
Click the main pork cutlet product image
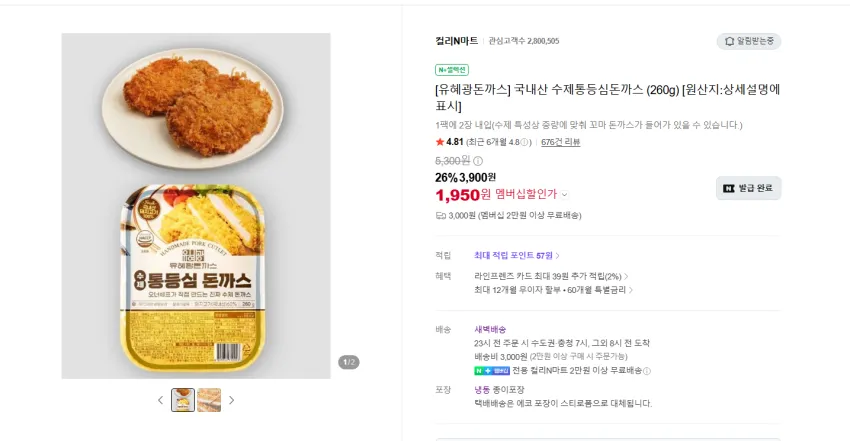click(x=196, y=206)
